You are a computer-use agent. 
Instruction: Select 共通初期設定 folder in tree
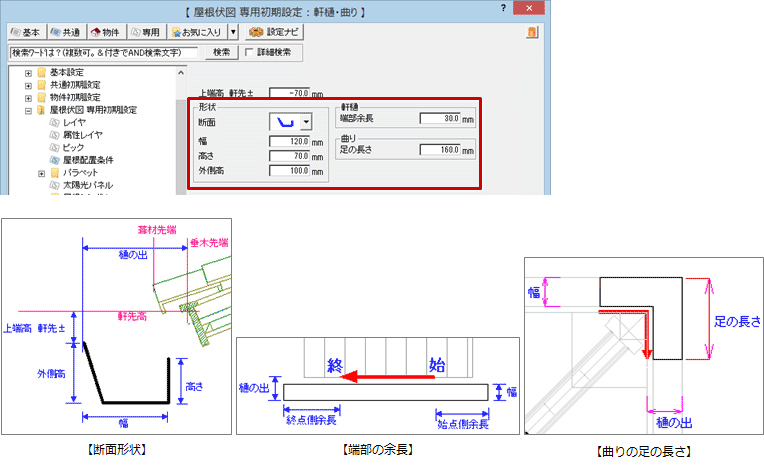[x=75, y=85]
